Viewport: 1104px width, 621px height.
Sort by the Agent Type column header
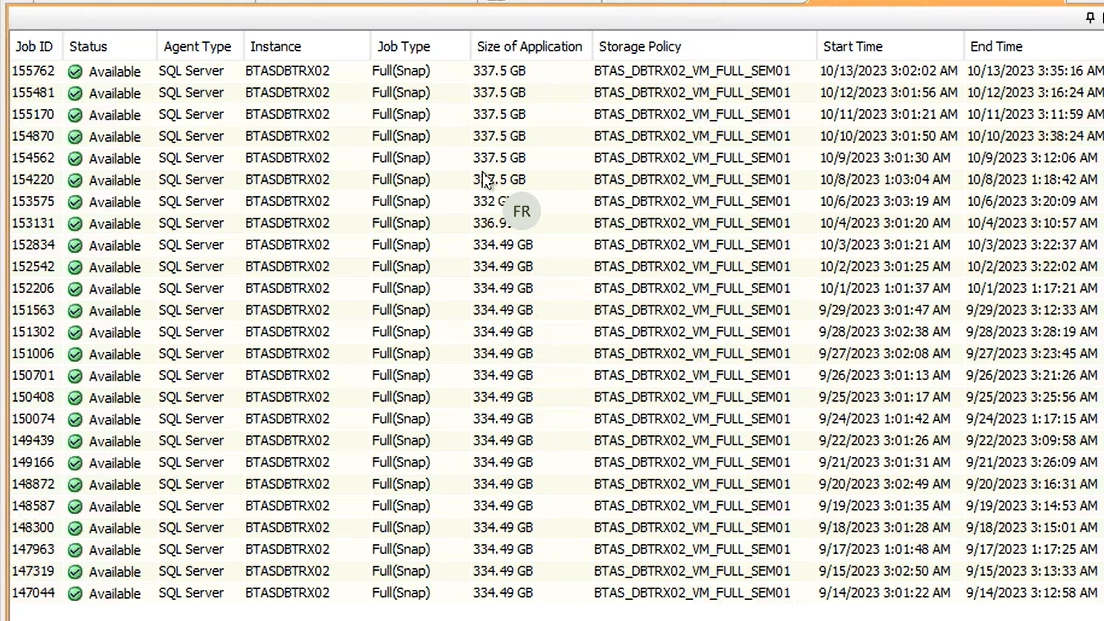point(200,46)
